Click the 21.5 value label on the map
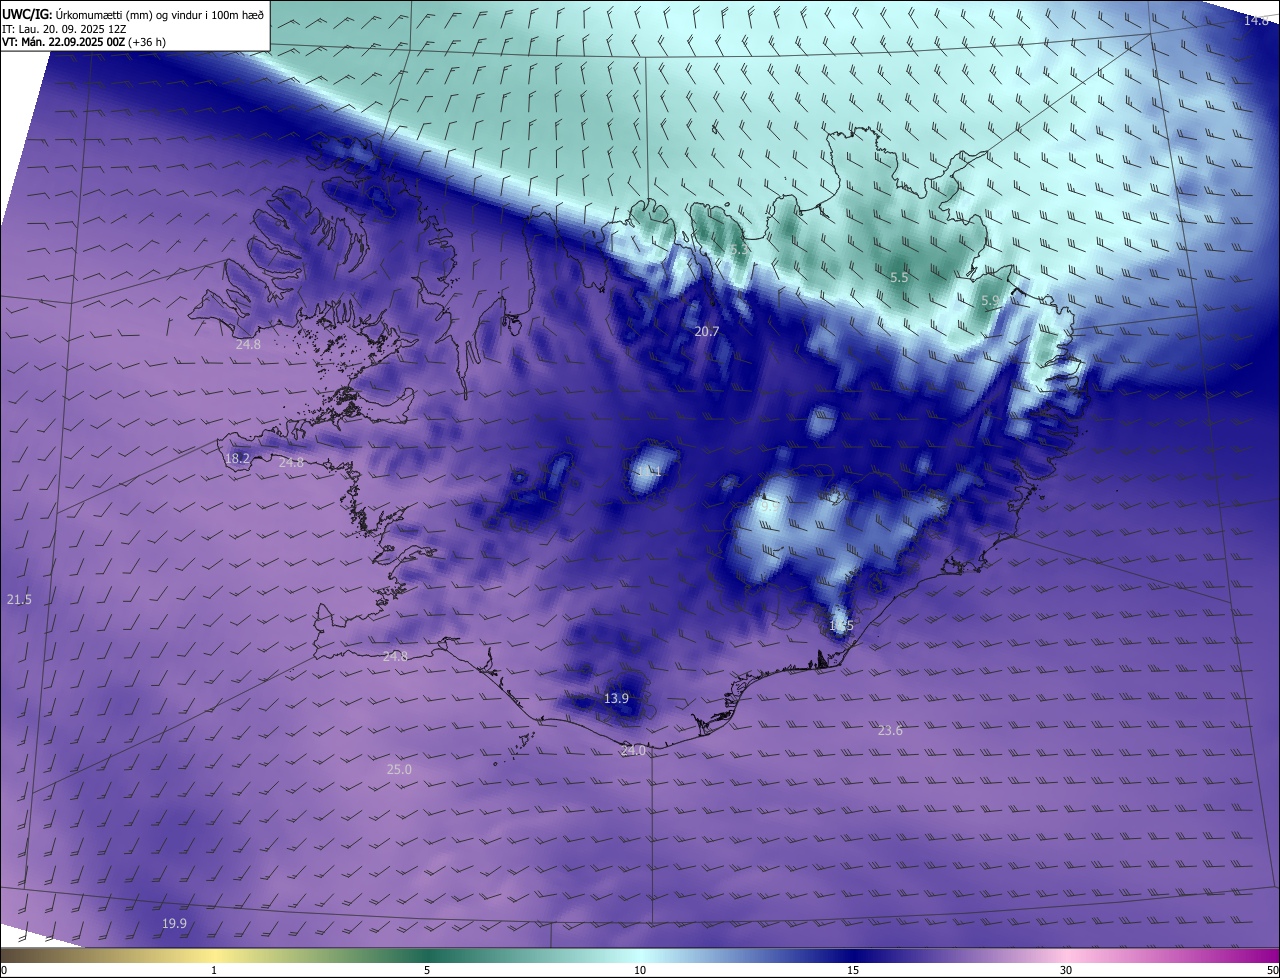Viewport: 1280px width, 978px height. [19, 599]
